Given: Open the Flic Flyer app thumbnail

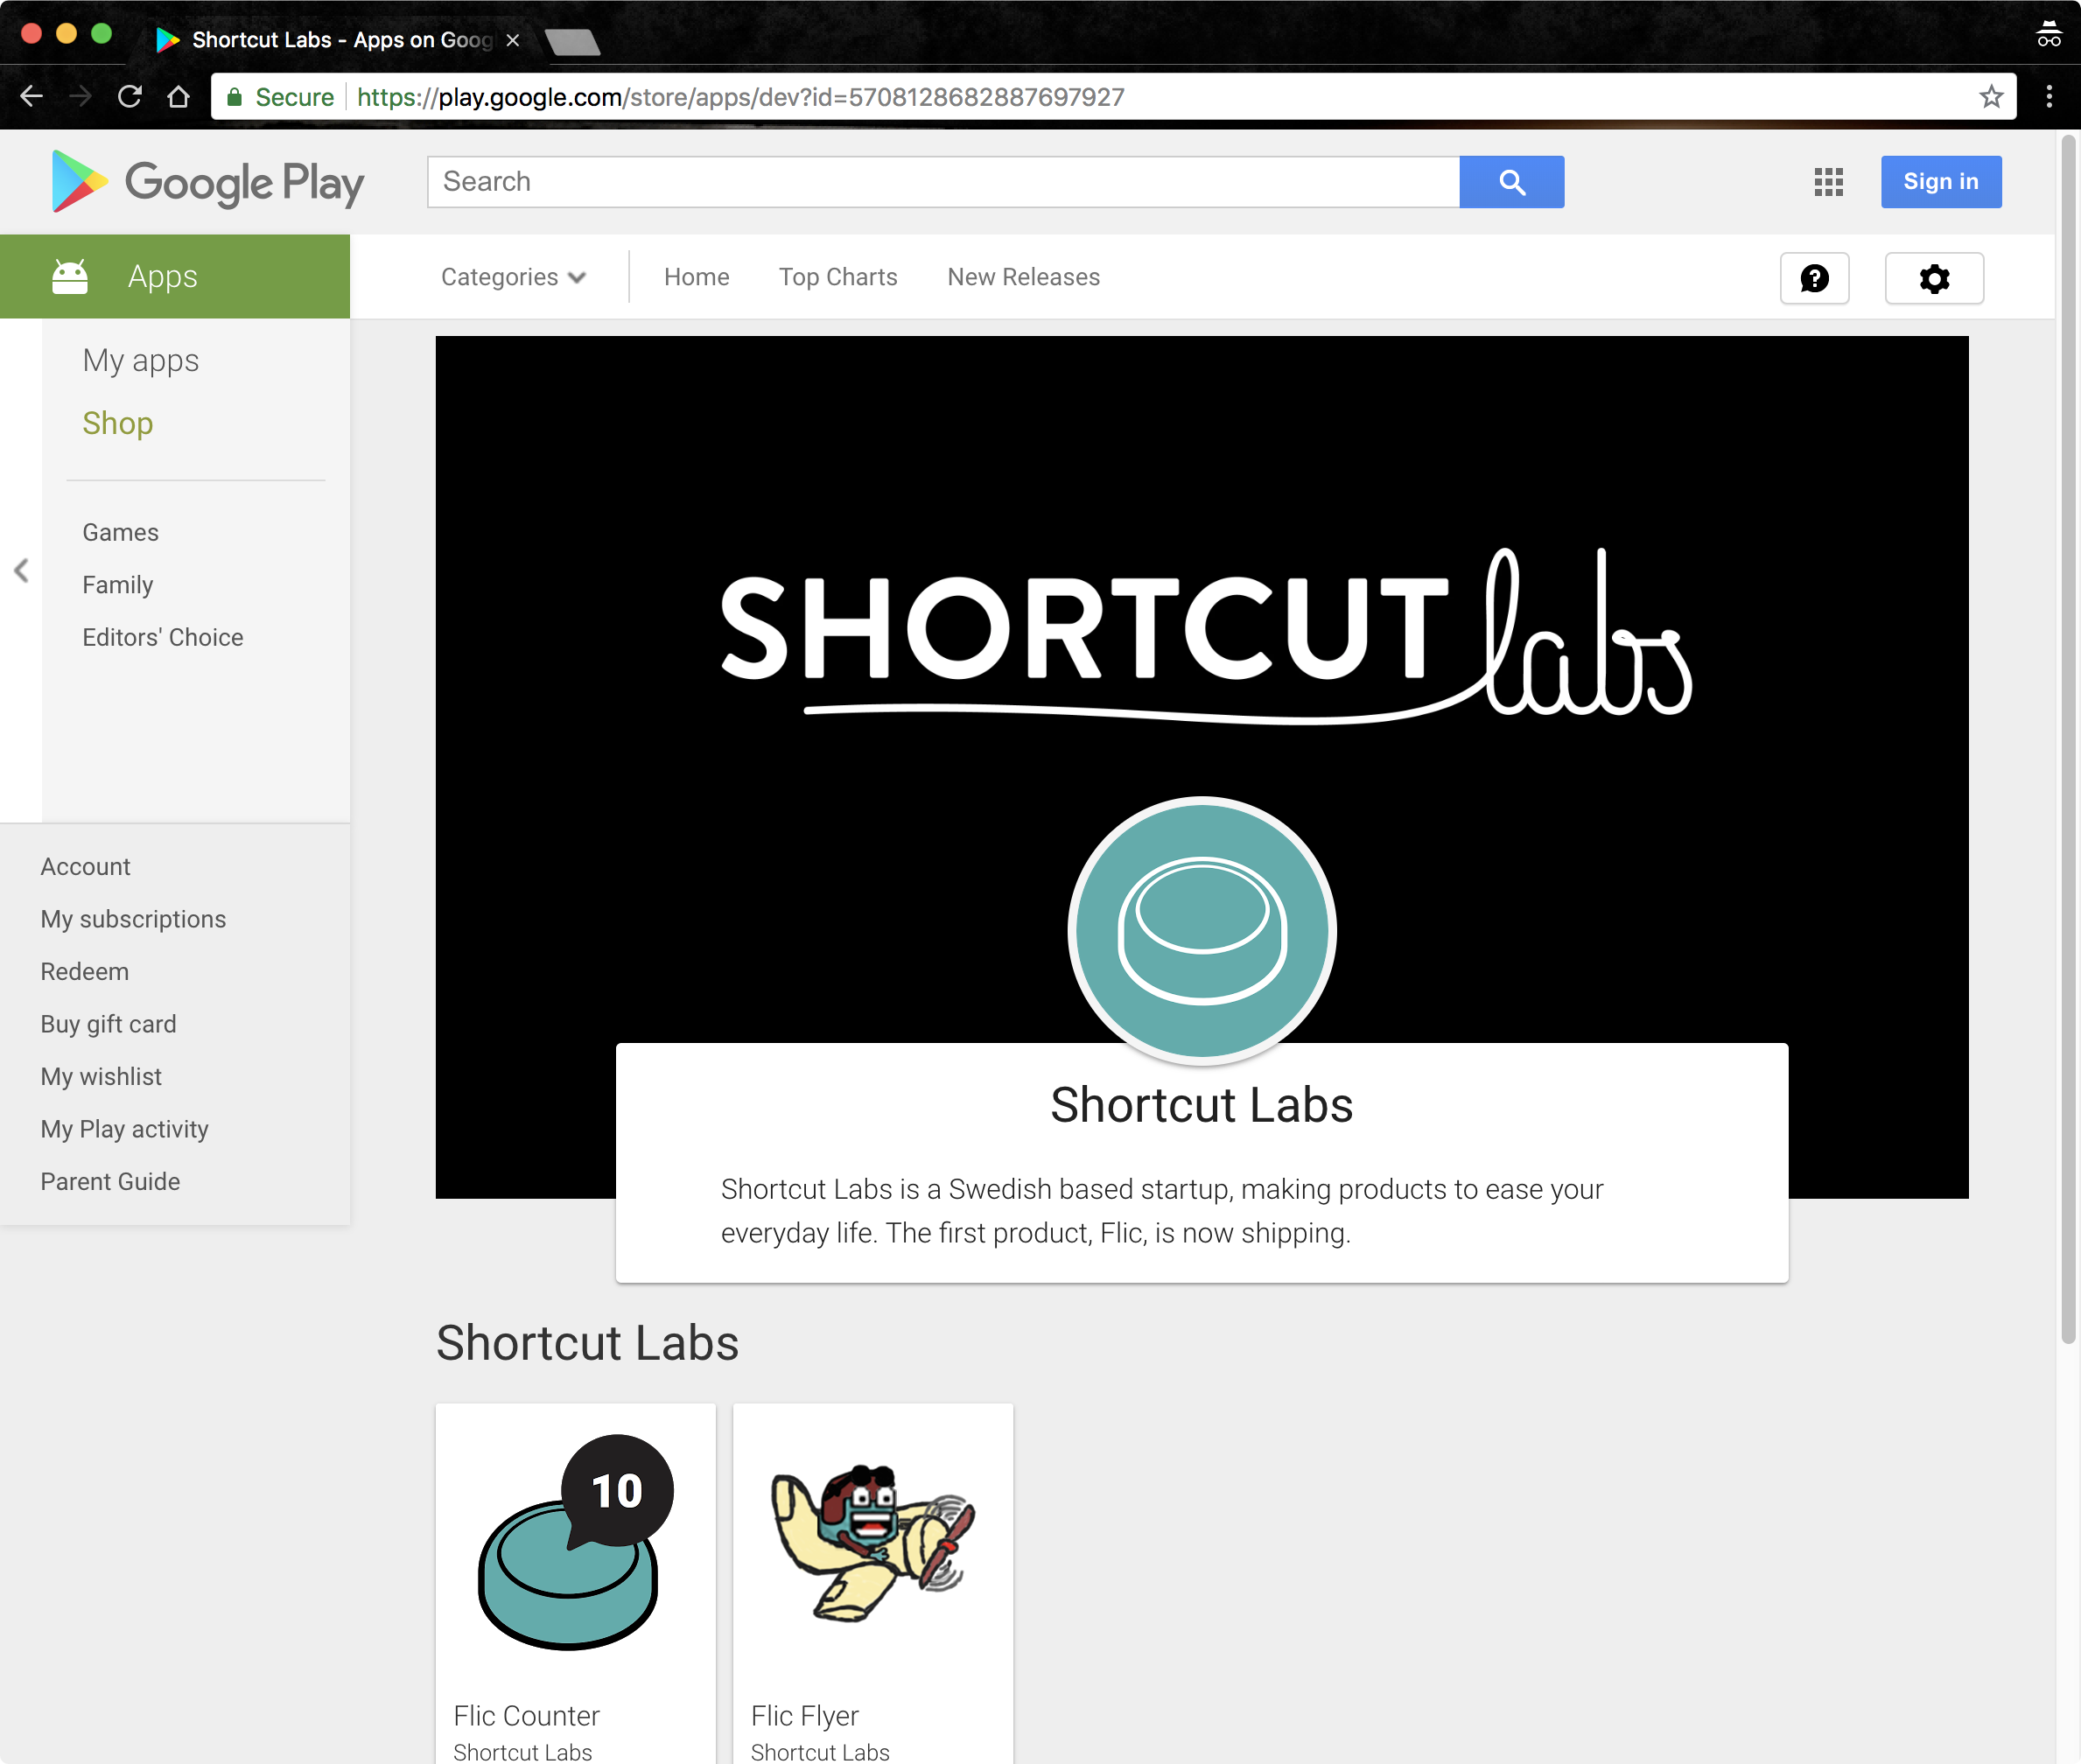Looking at the screenshot, I should coord(873,1543).
